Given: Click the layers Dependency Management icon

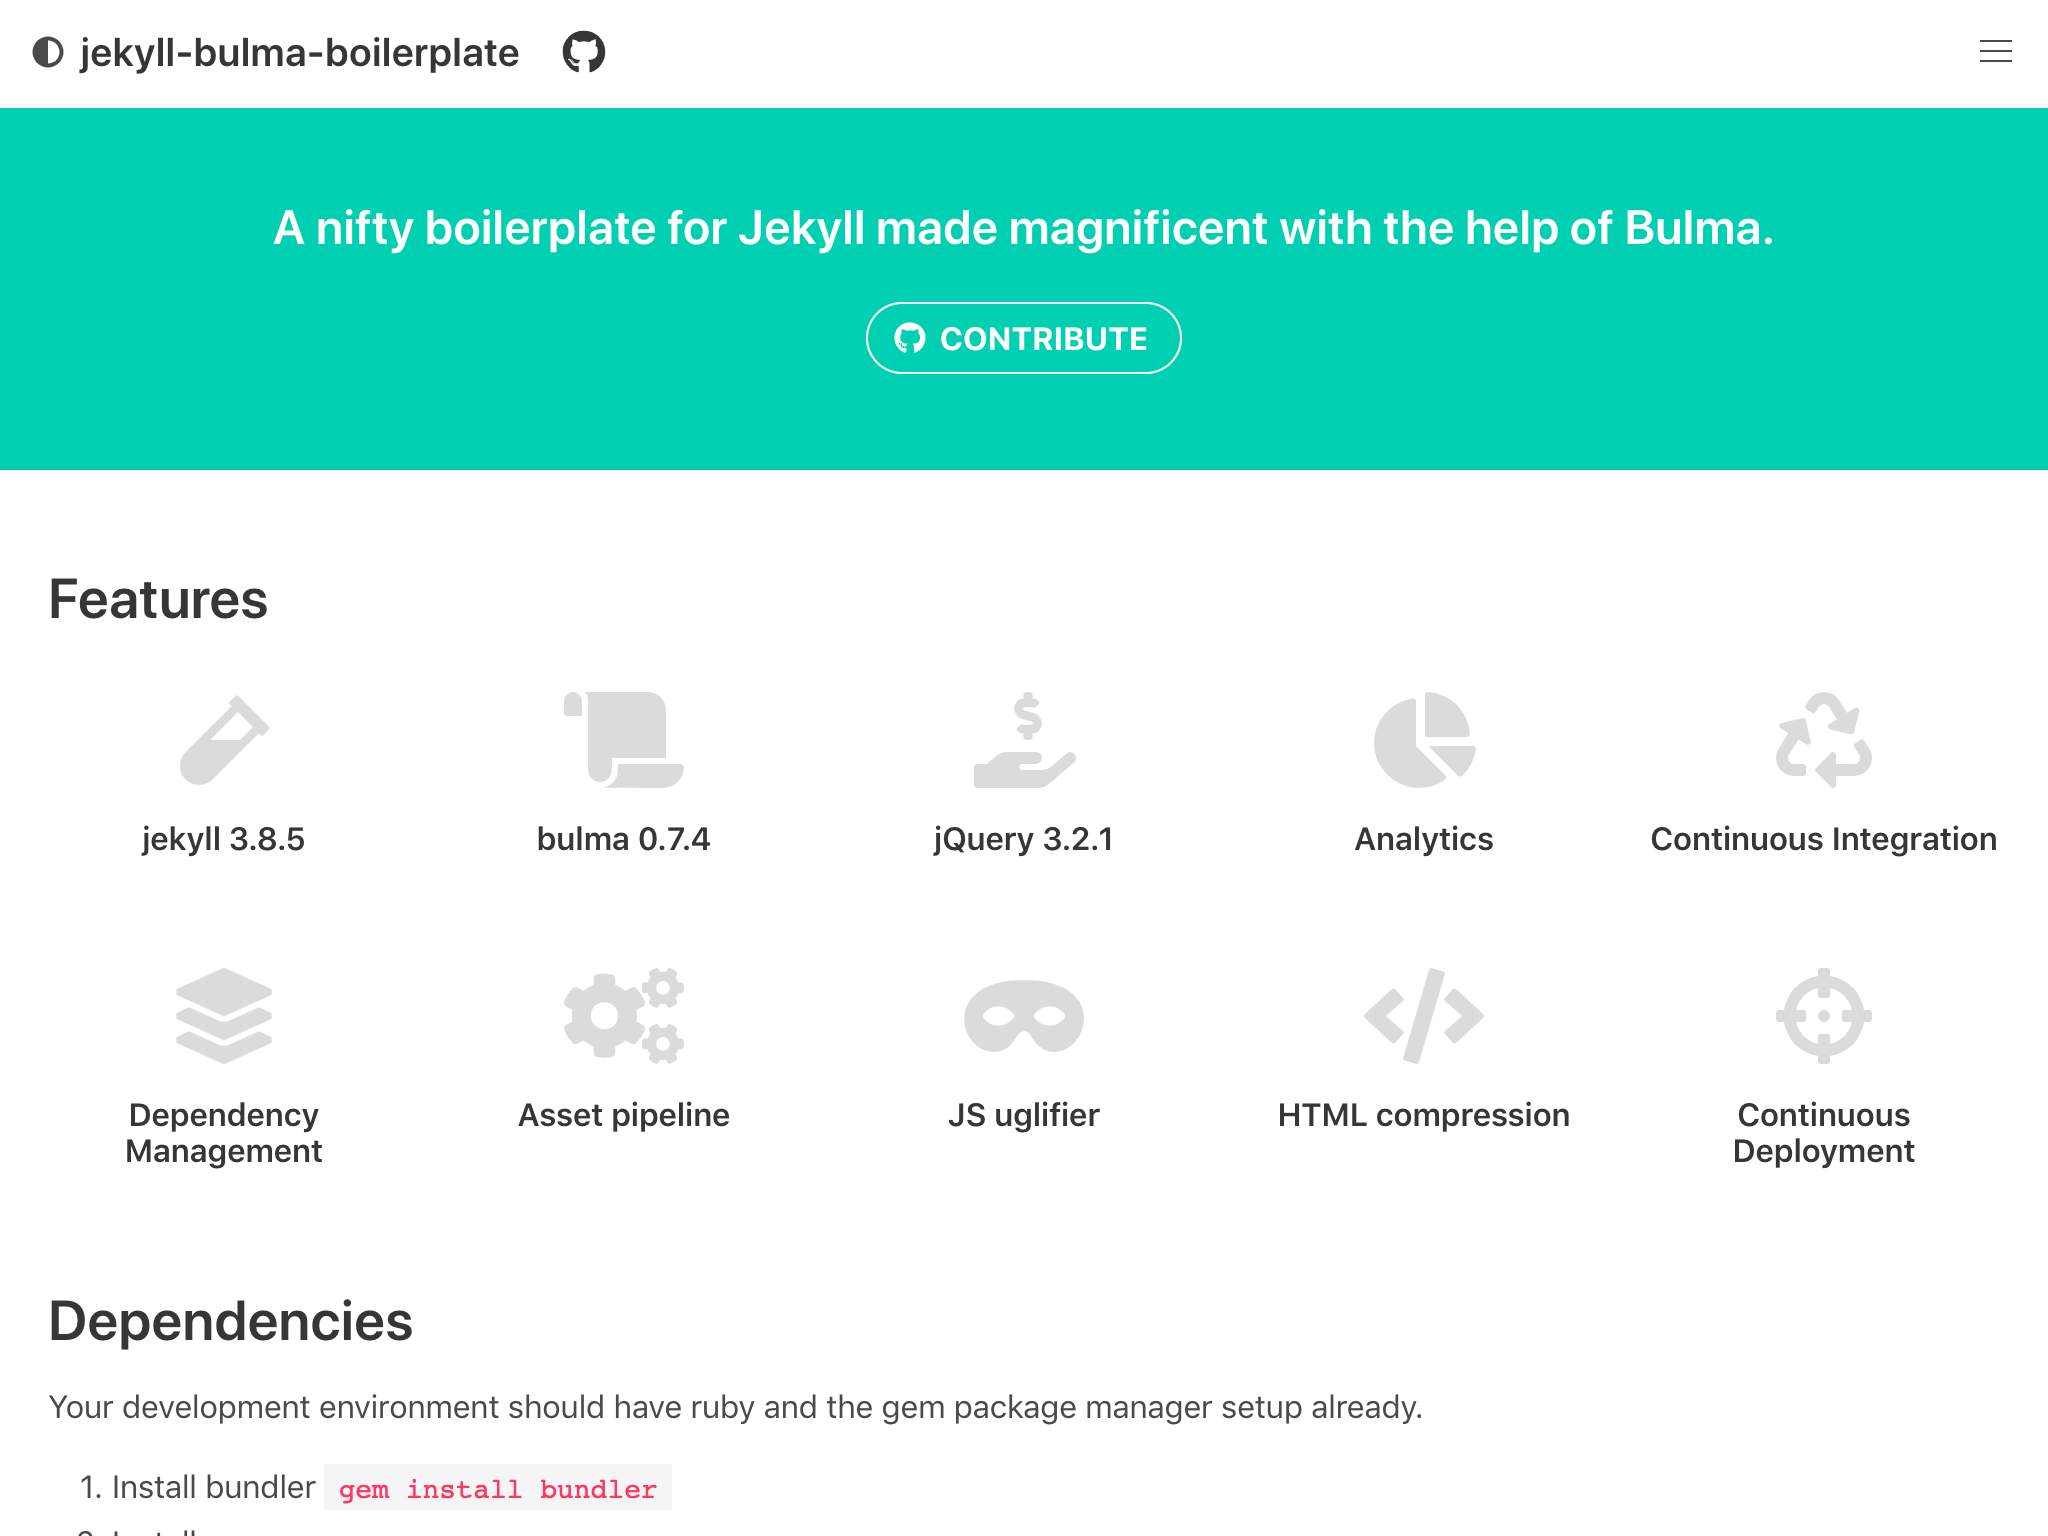Looking at the screenshot, I should click(224, 1016).
